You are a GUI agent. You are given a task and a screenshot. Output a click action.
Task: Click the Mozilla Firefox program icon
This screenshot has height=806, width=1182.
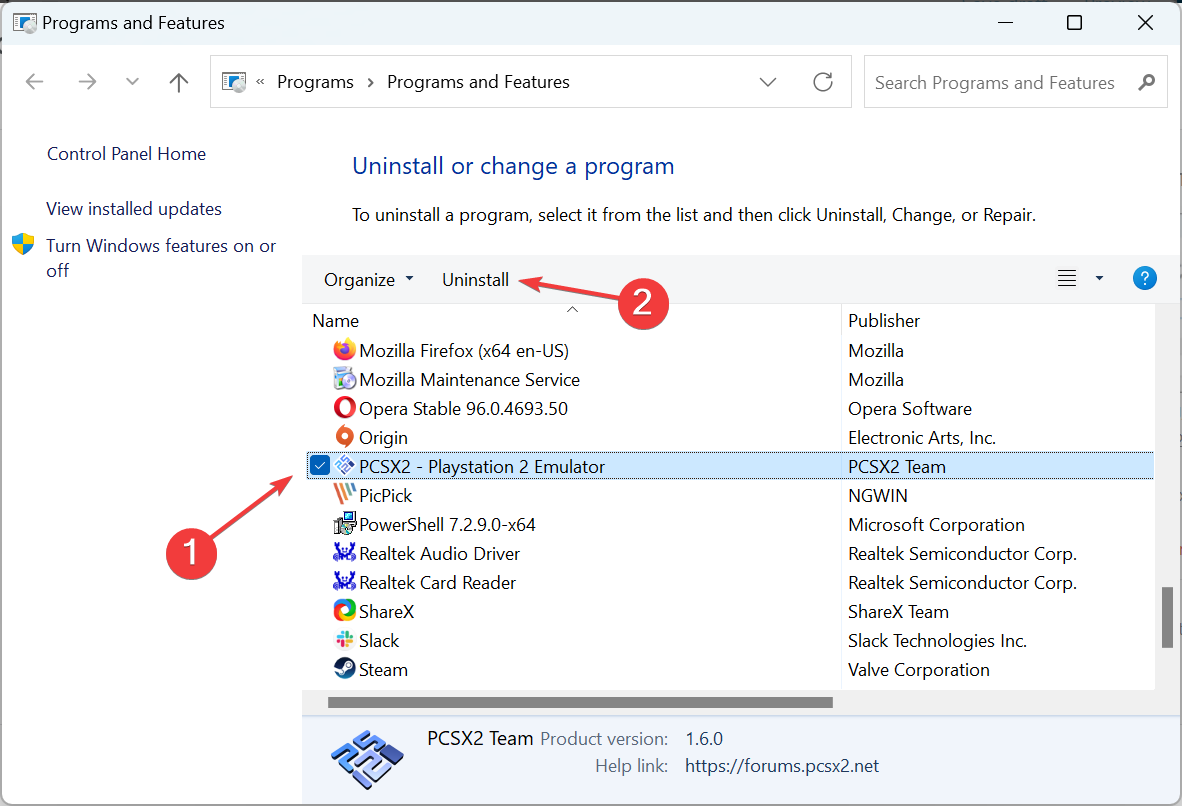point(344,350)
